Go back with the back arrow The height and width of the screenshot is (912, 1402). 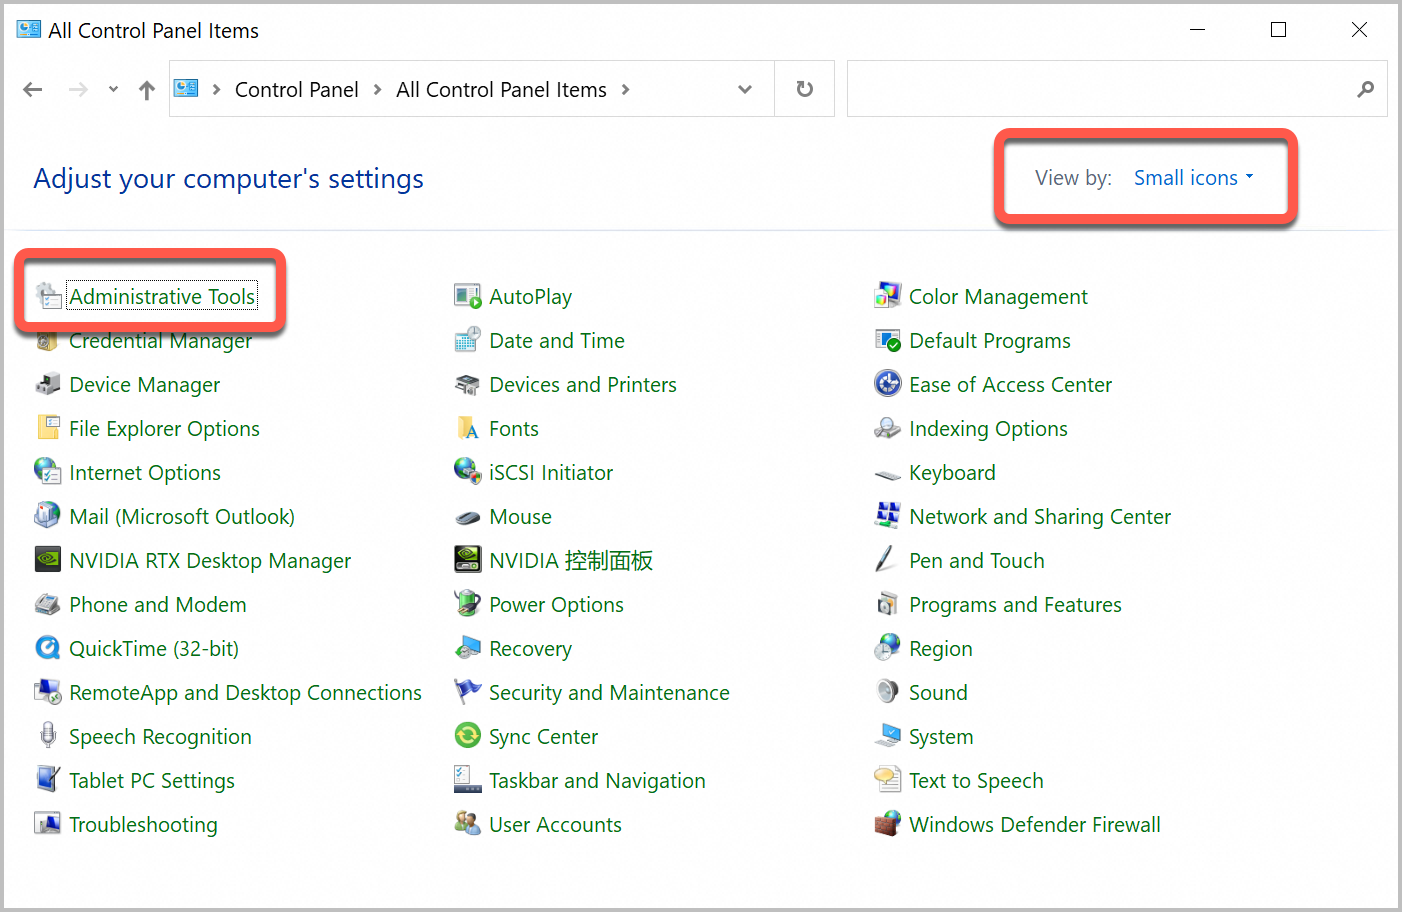click(33, 90)
